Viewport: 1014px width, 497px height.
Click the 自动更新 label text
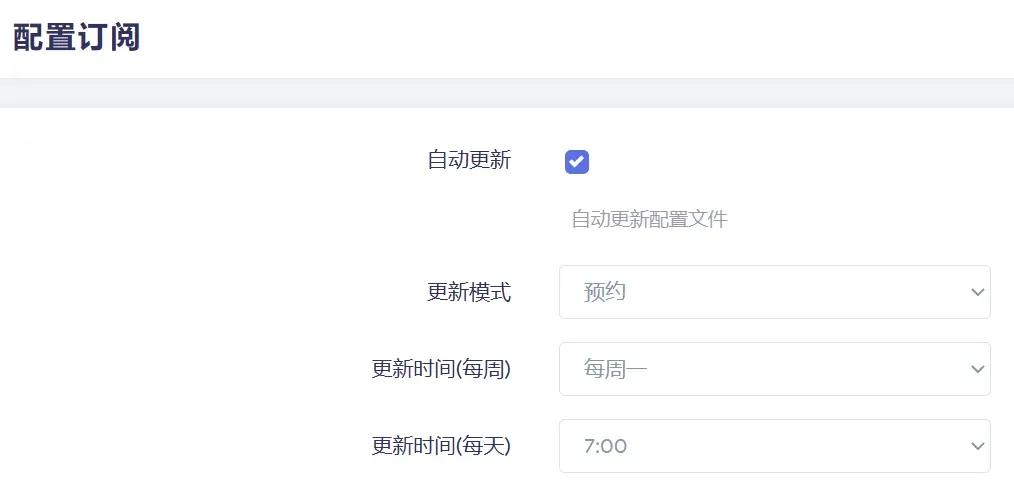469,160
